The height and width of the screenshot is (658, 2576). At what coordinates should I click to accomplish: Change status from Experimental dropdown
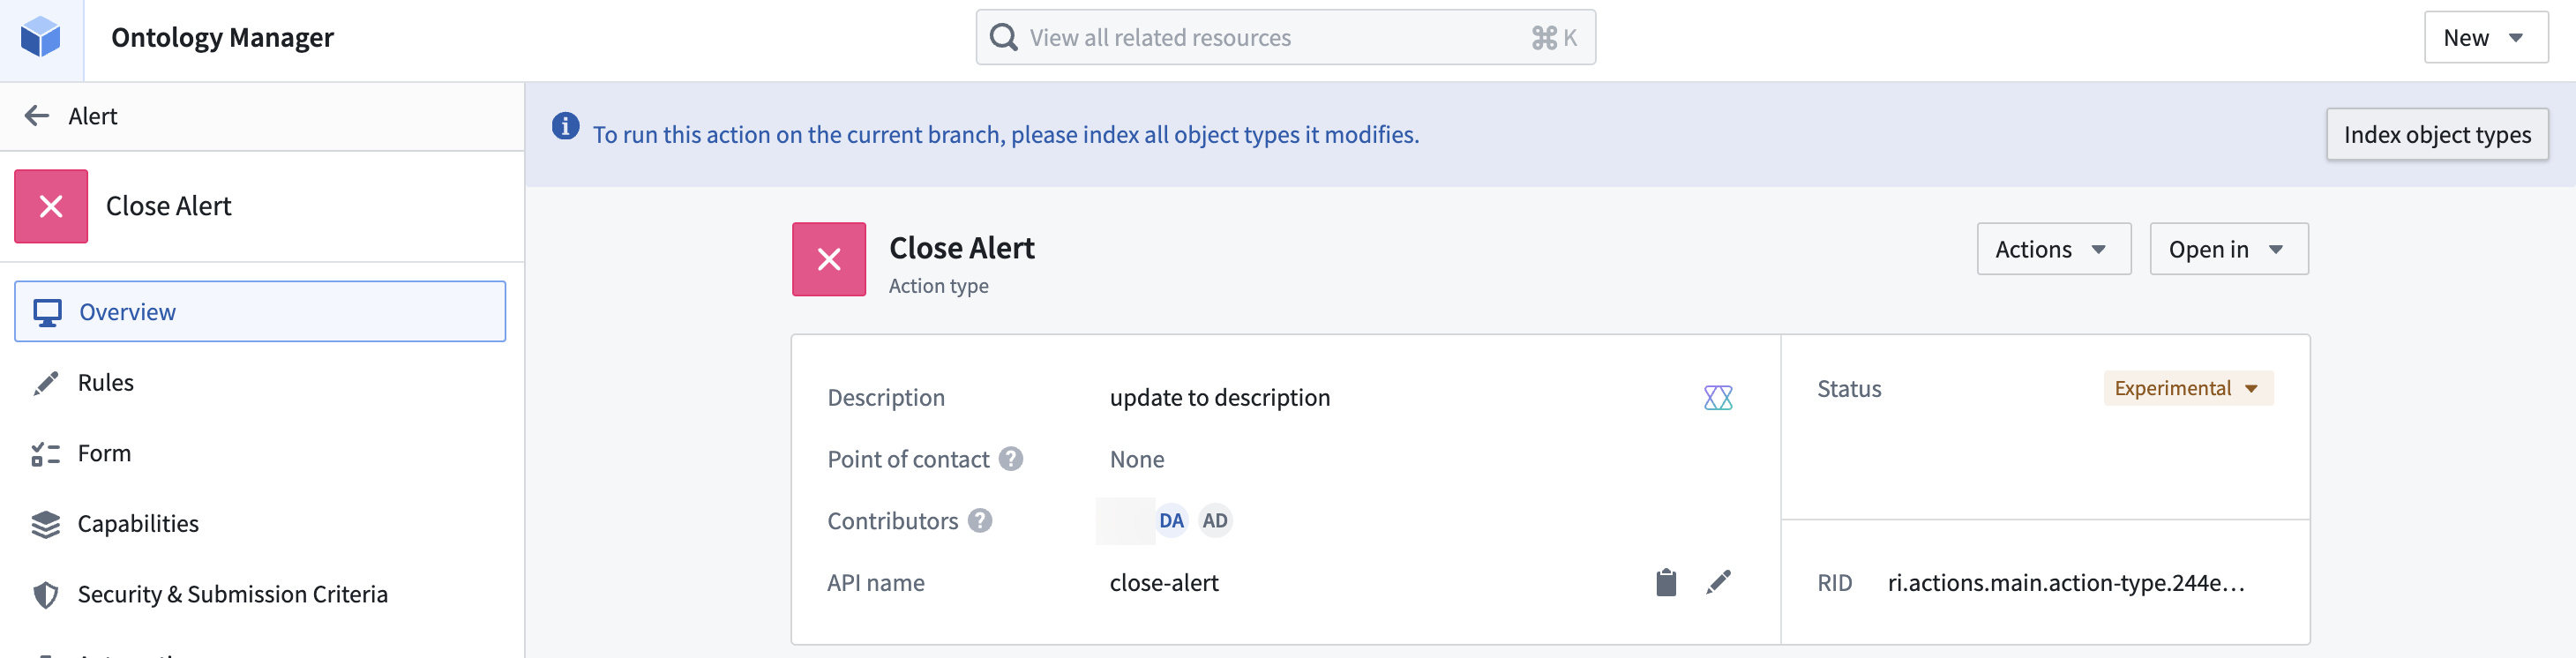point(2187,388)
